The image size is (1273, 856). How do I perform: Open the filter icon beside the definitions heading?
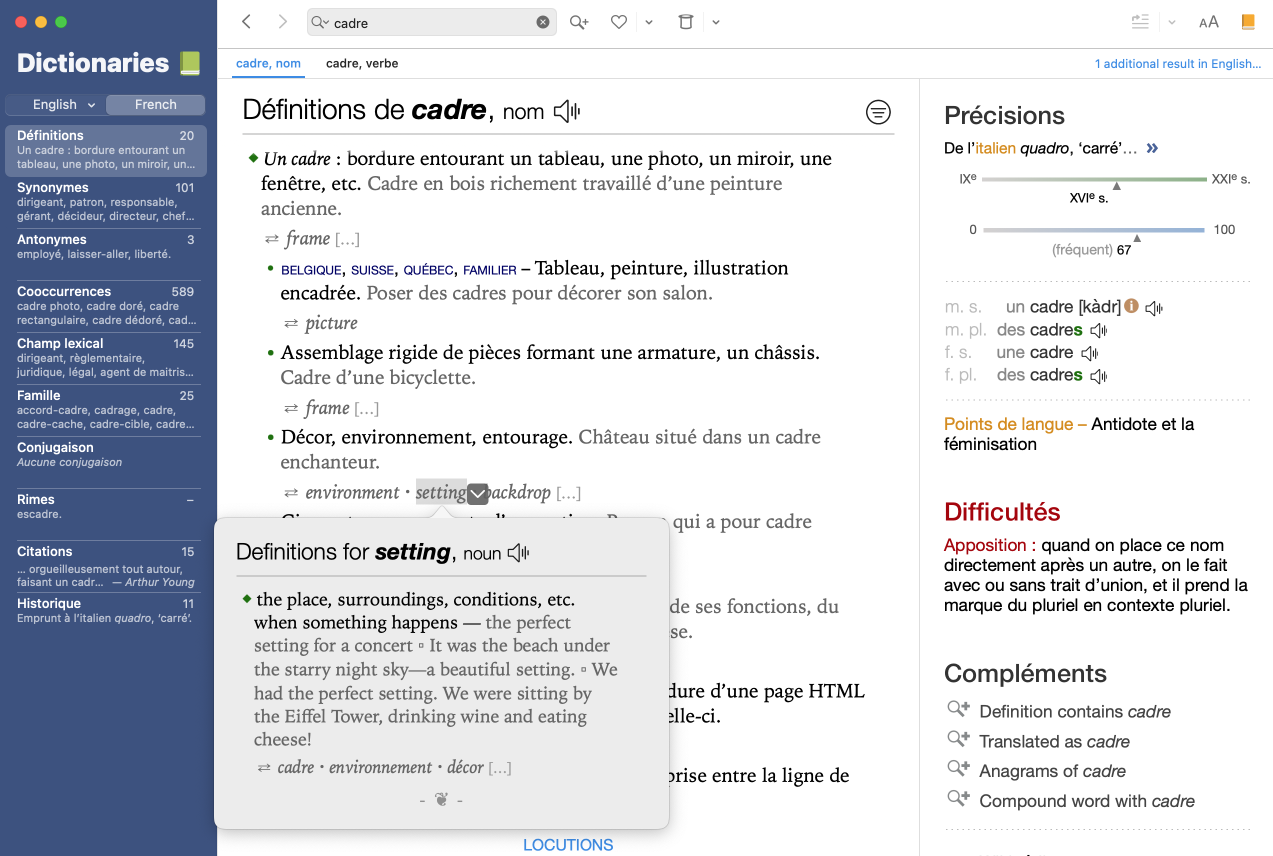(878, 112)
